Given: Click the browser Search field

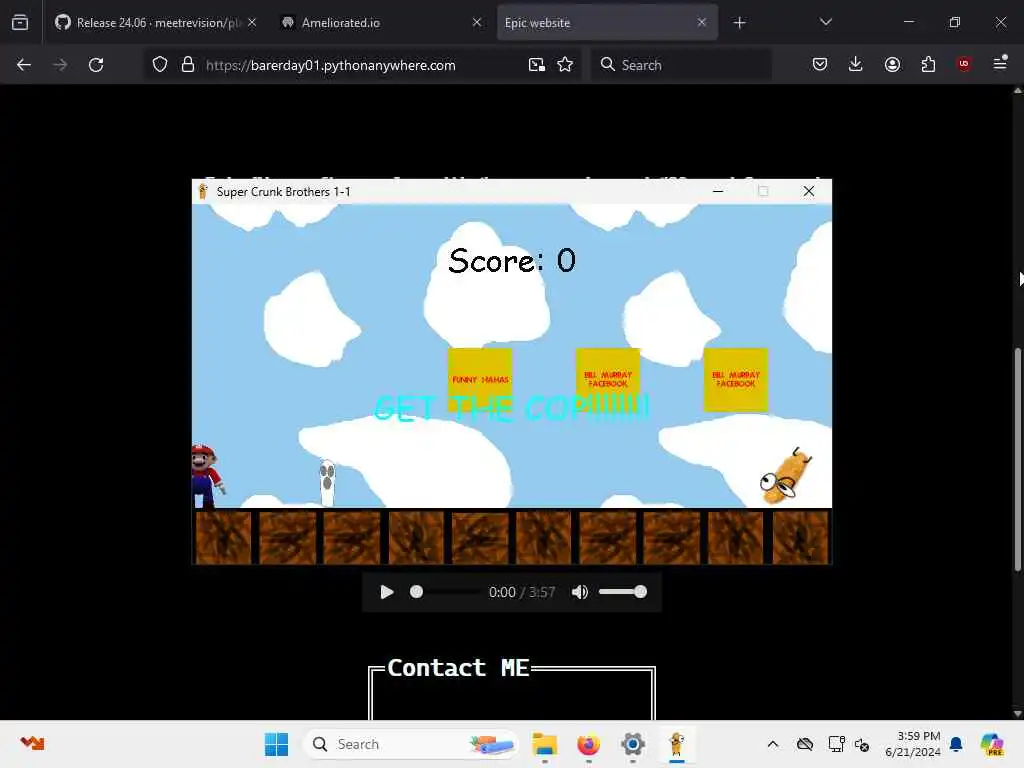Looking at the screenshot, I should [x=680, y=65].
